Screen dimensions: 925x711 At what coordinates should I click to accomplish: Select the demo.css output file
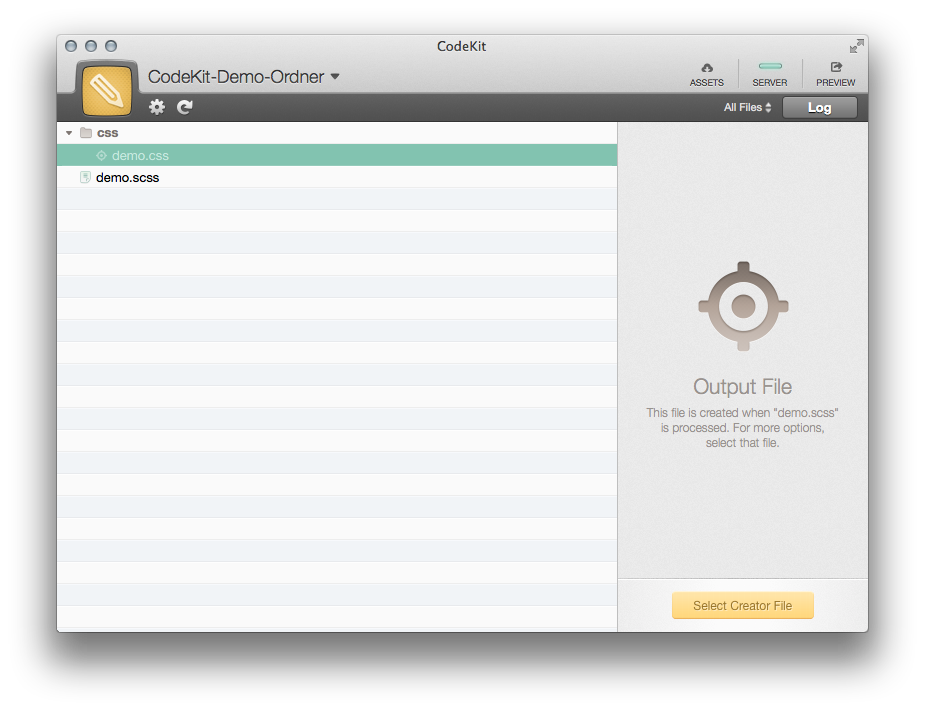coord(138,155)
